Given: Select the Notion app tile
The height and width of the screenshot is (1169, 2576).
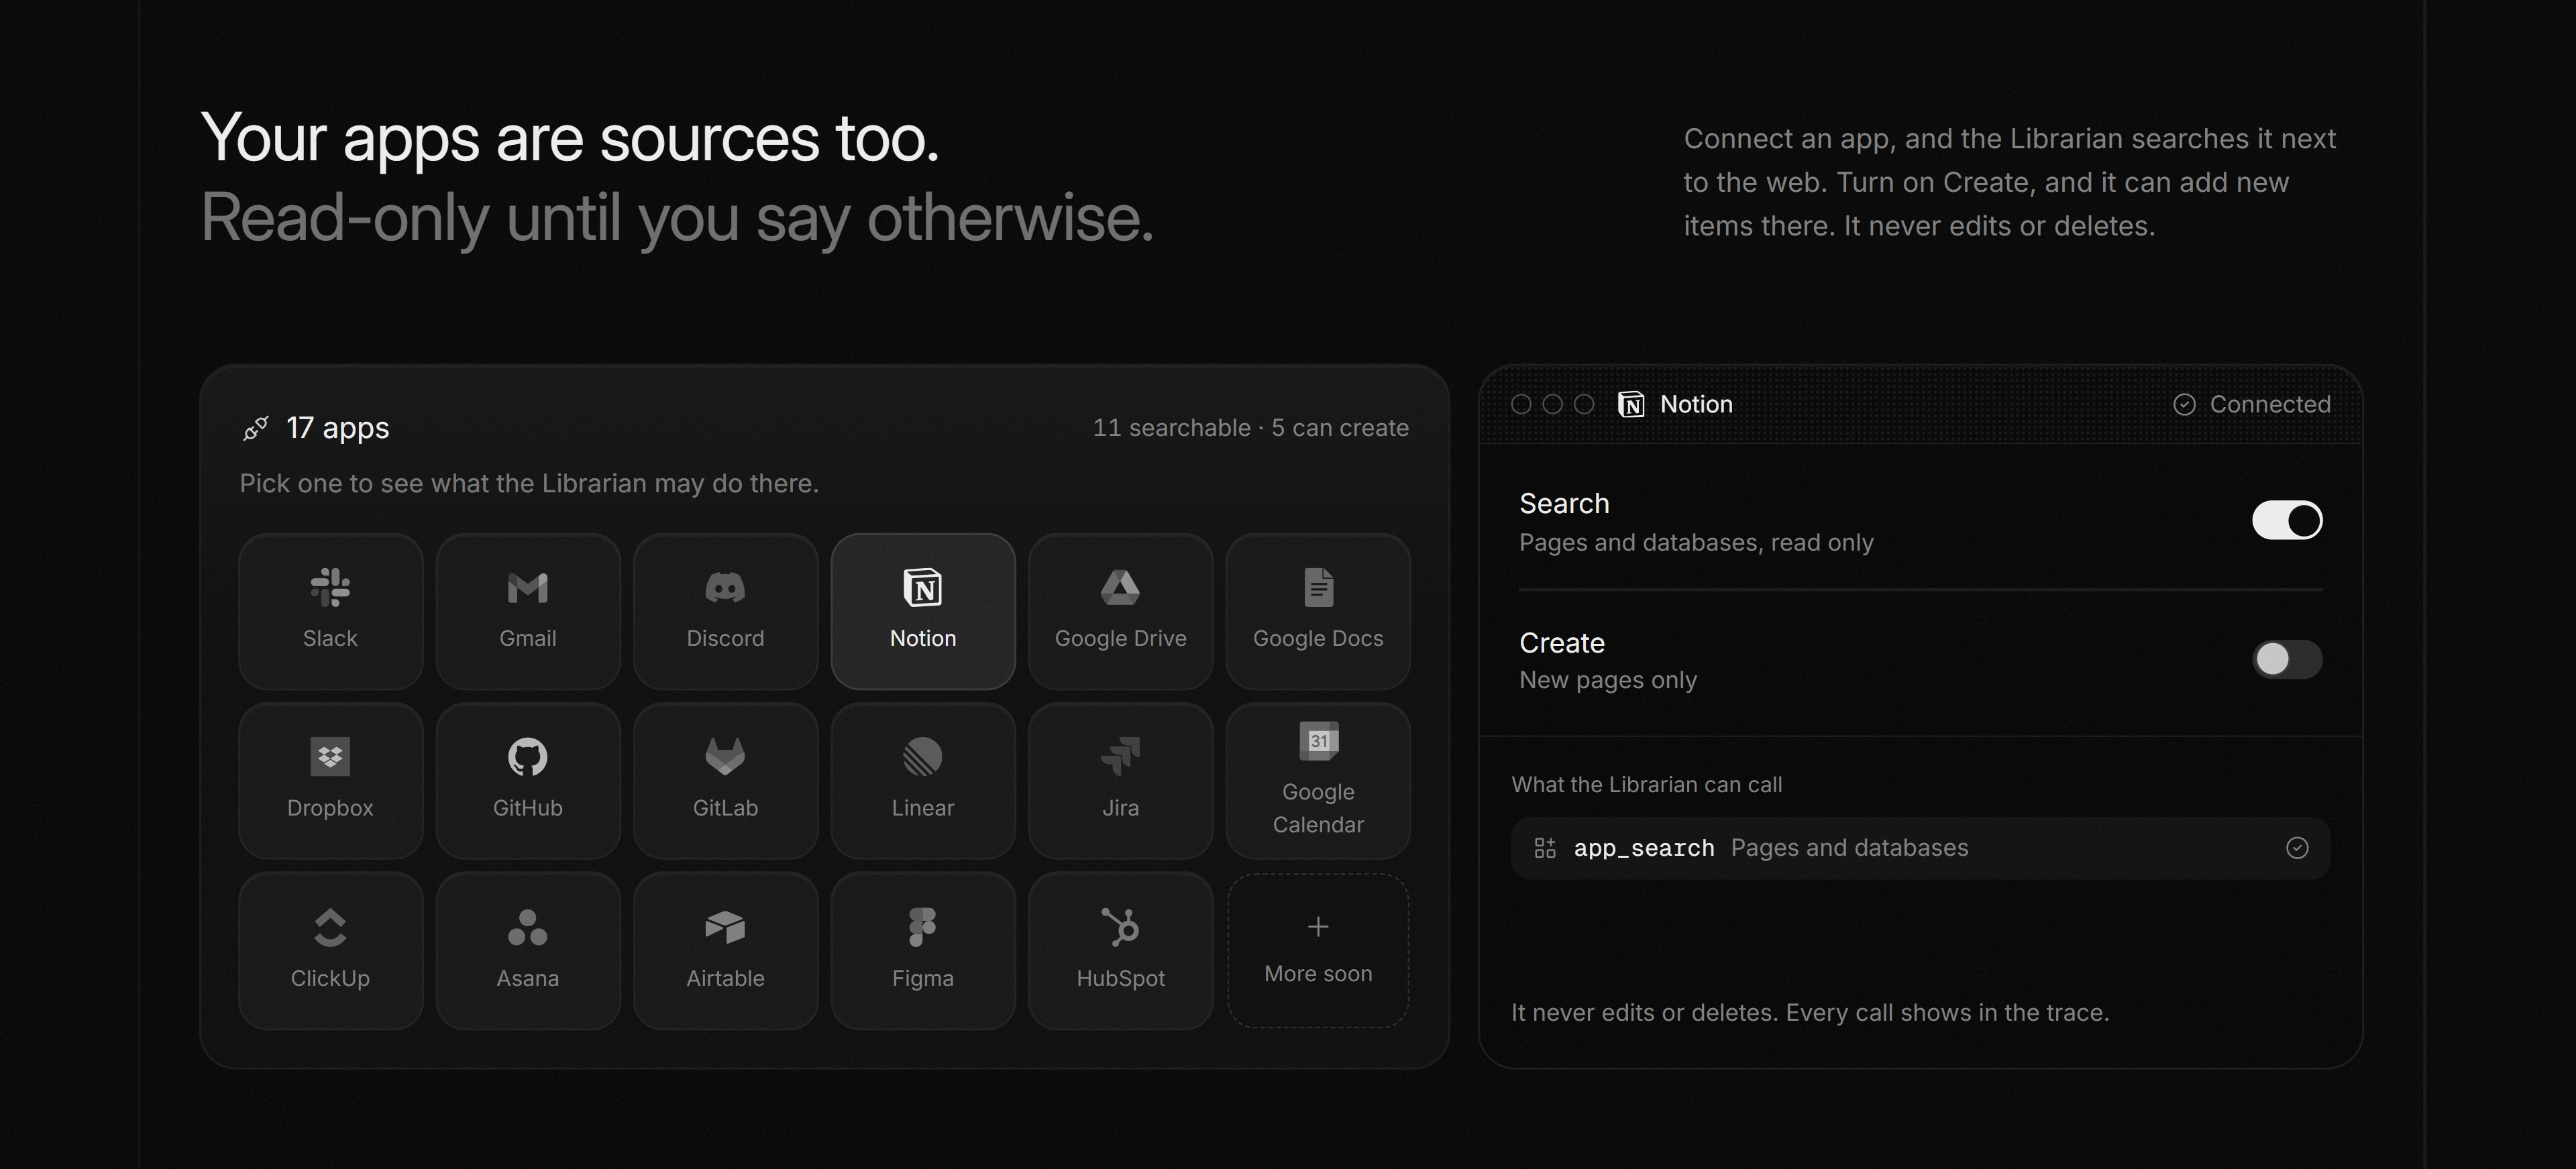Looking at the screenshot, I should [x=923, y=611].
